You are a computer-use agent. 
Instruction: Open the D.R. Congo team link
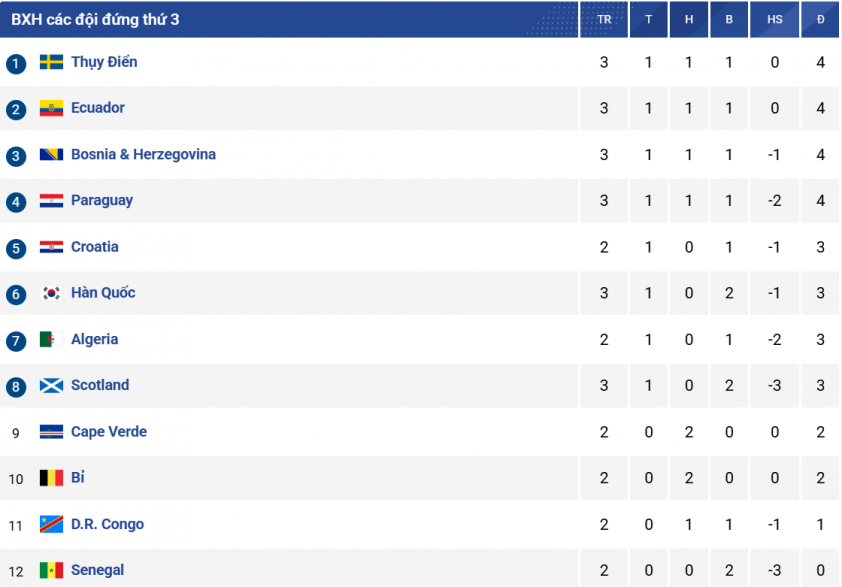[107, 524]
